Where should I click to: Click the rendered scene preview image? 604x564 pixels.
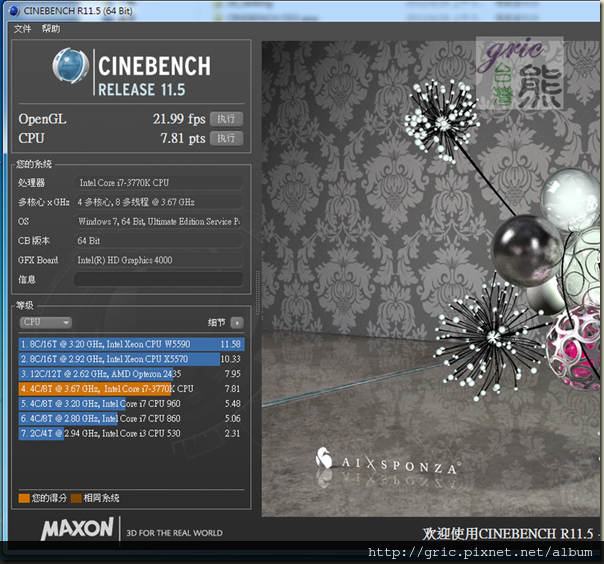pyautogui.click(x=431, y=279)
